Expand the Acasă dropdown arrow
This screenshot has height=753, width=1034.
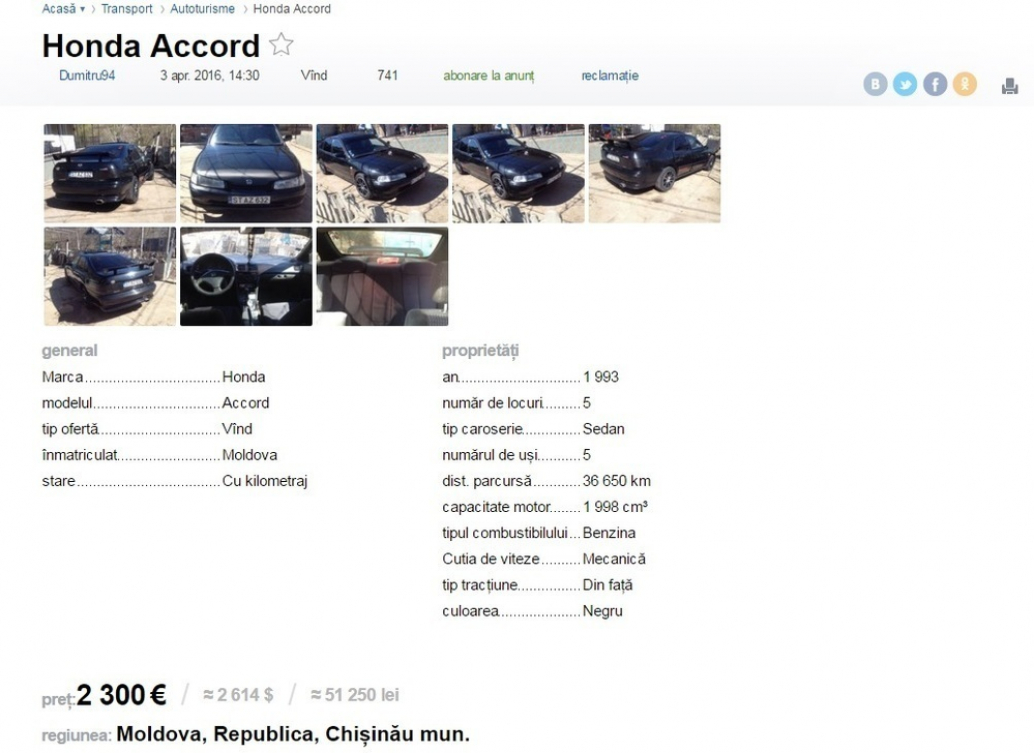(x=82, y=9)
